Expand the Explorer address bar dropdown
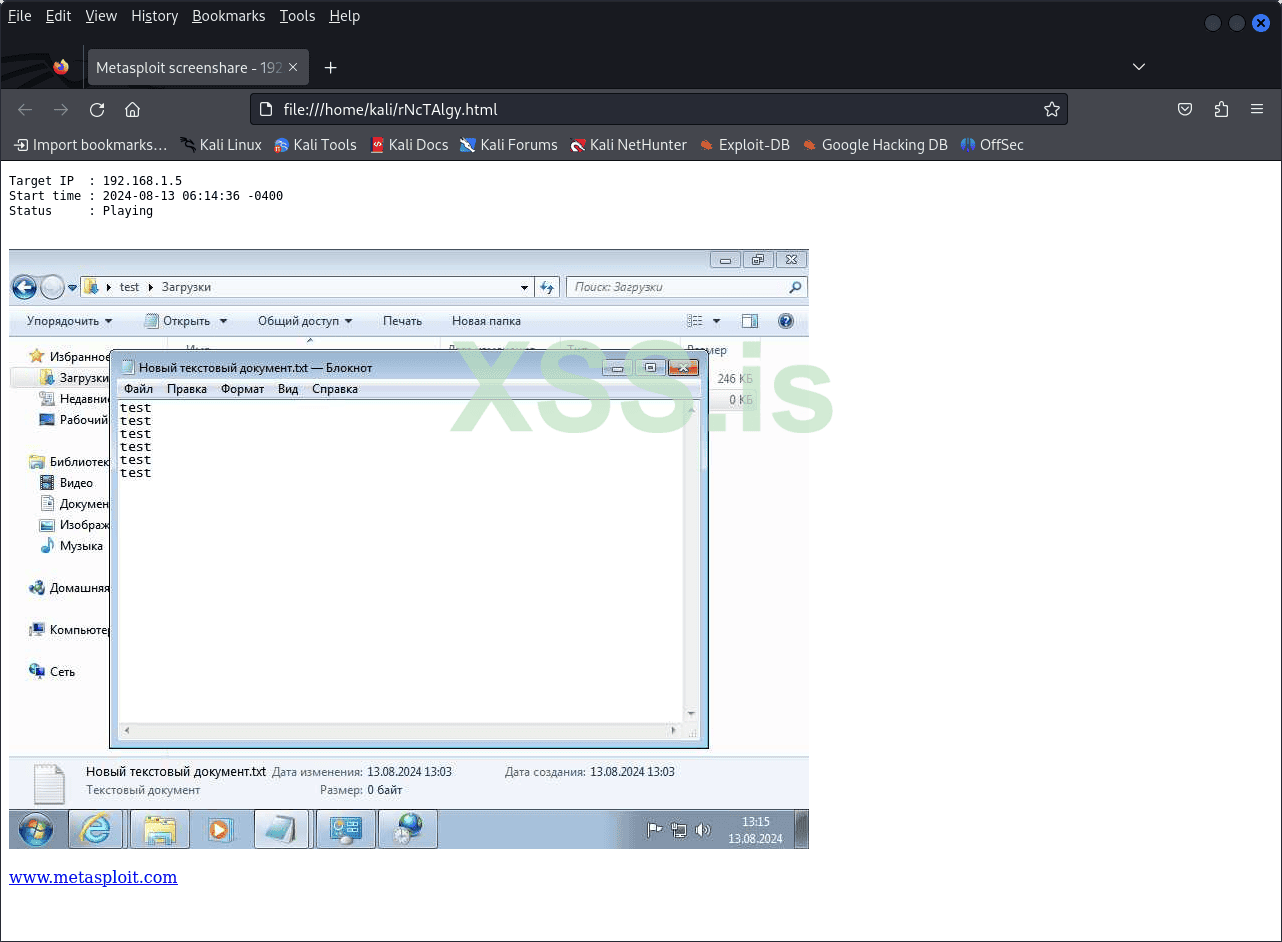 [525, 287]
